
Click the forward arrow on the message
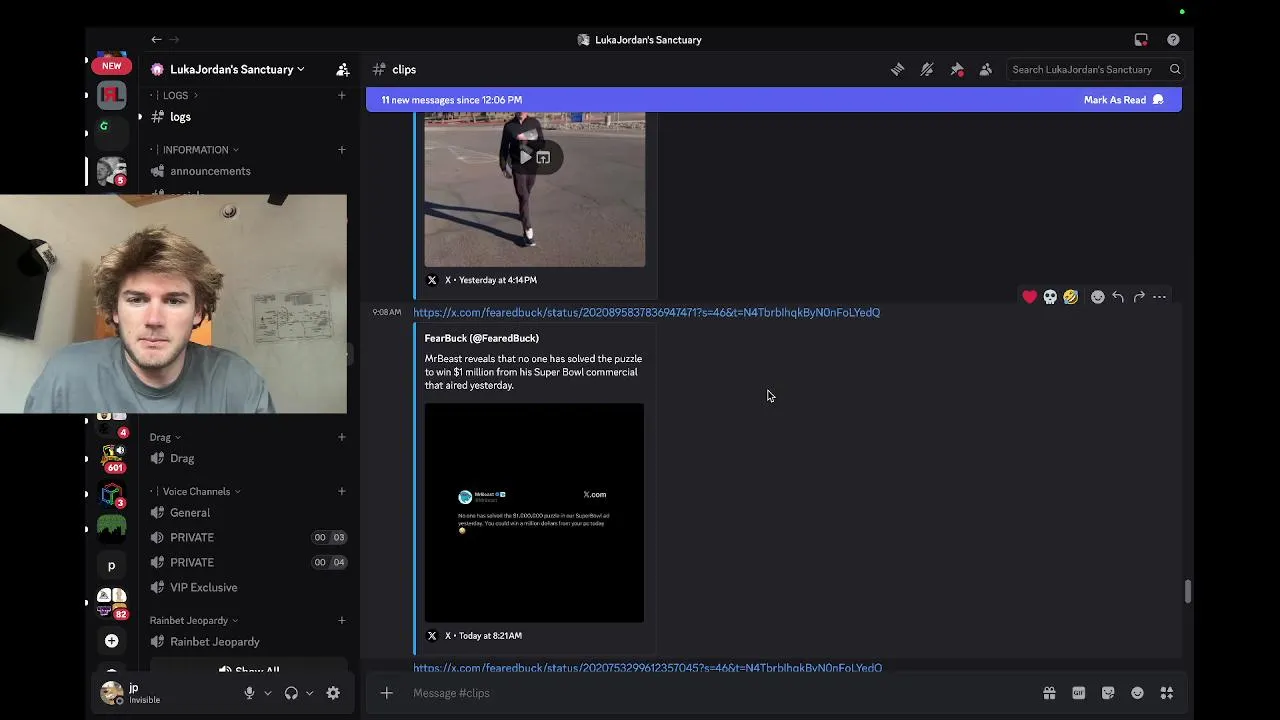pos(1139,297)
